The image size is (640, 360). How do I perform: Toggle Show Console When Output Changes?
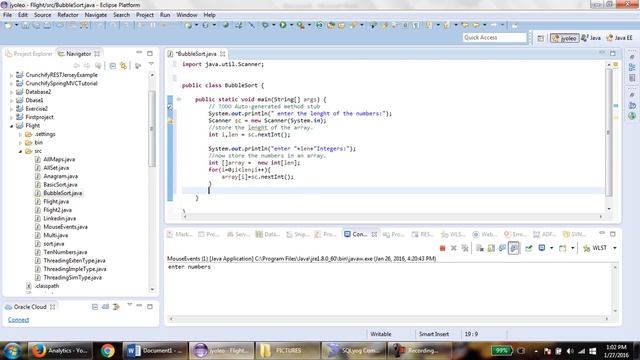(x=502, y=248)
